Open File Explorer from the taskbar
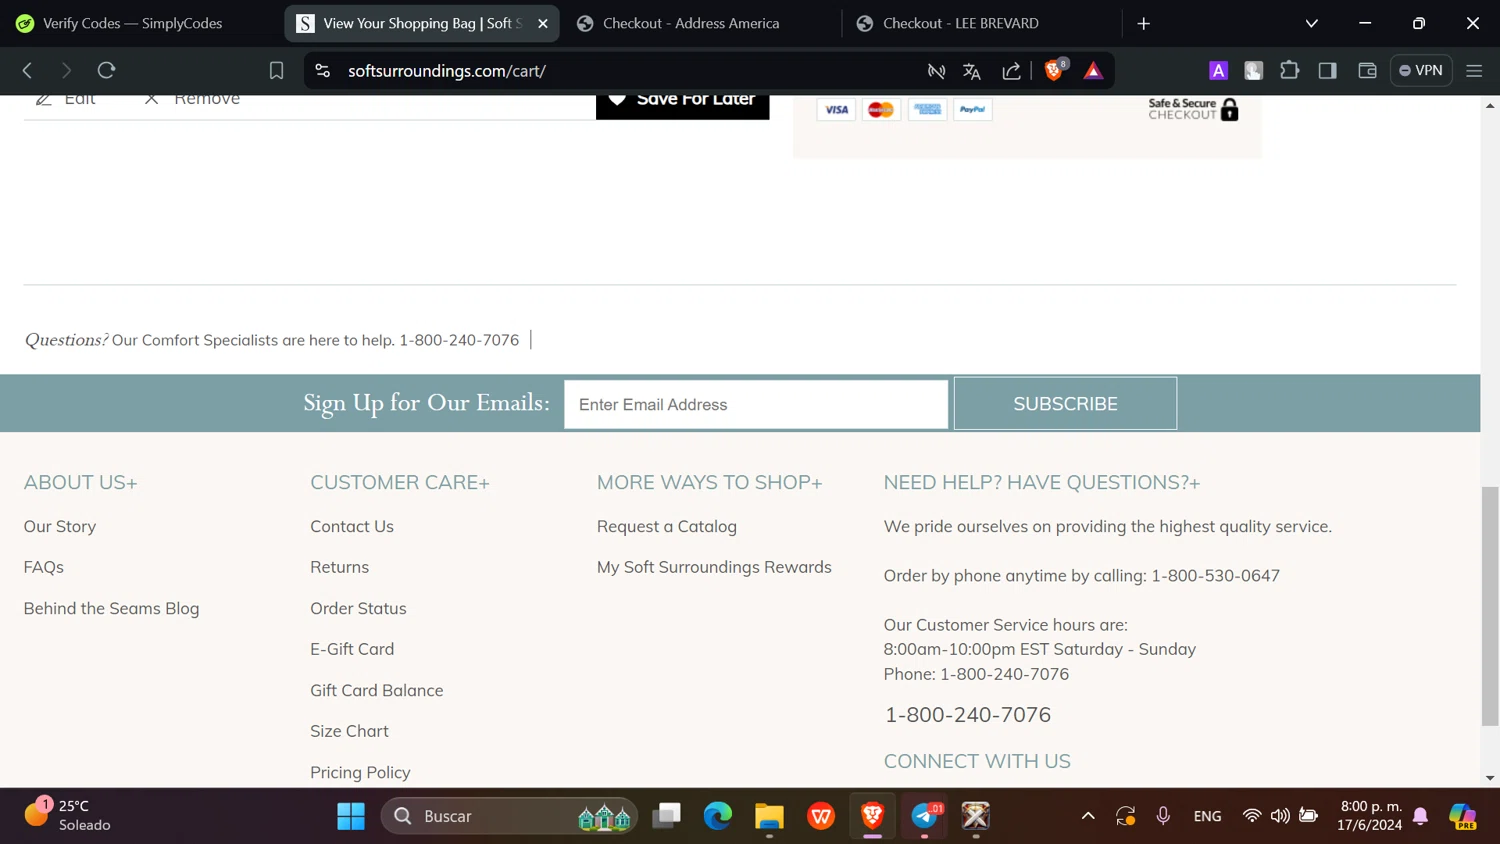The width and height of the screenshot is (1500, 844). tap(769, 816)
